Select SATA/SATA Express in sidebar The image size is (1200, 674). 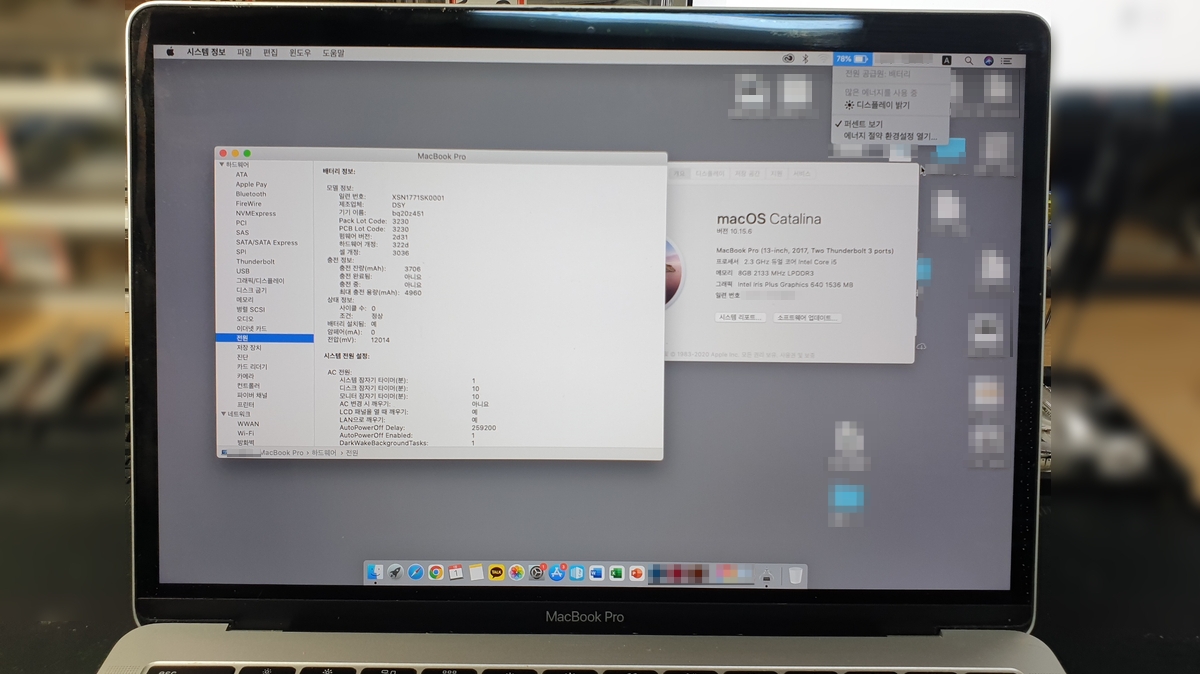pyautogui.click(x=267, y=243)
